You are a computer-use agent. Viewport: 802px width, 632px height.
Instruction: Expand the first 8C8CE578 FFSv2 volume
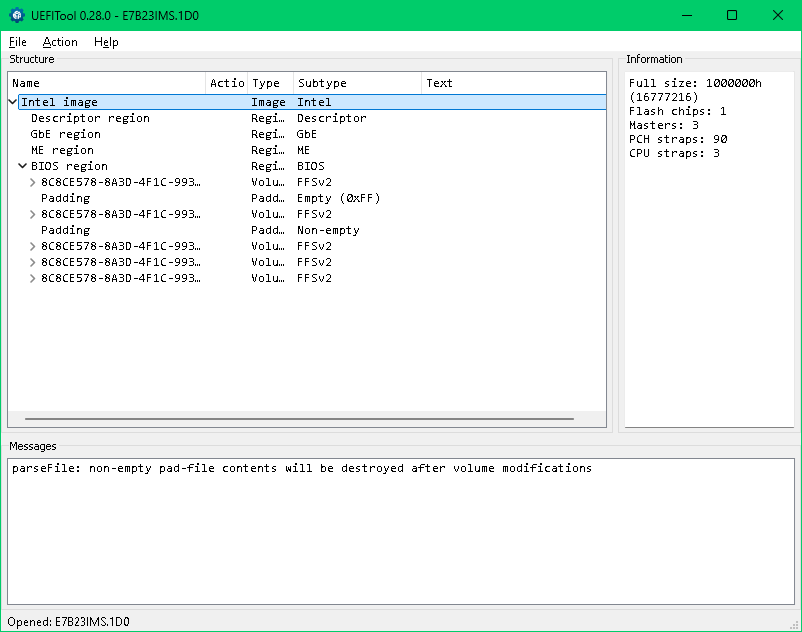pyautogui.click(x=32, y=182)
